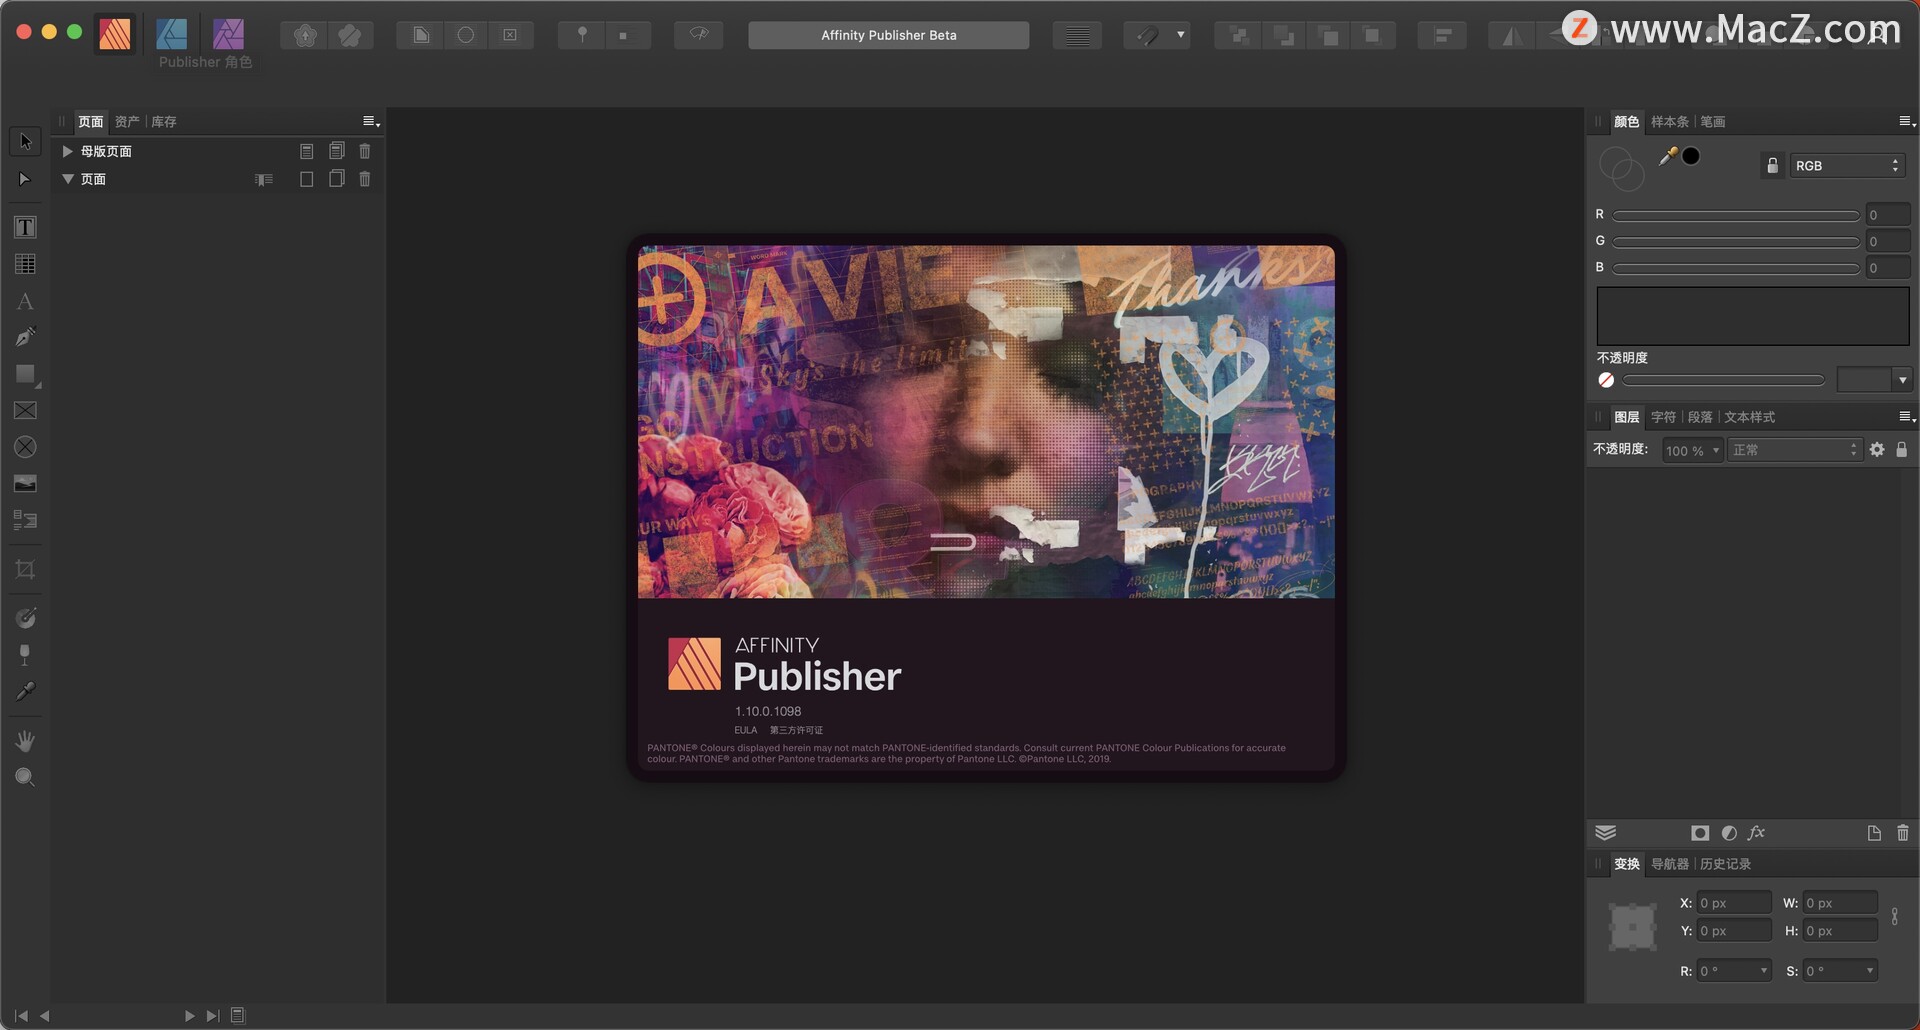
Task: Switch to the 导航器 tab
Action: 1670,863
